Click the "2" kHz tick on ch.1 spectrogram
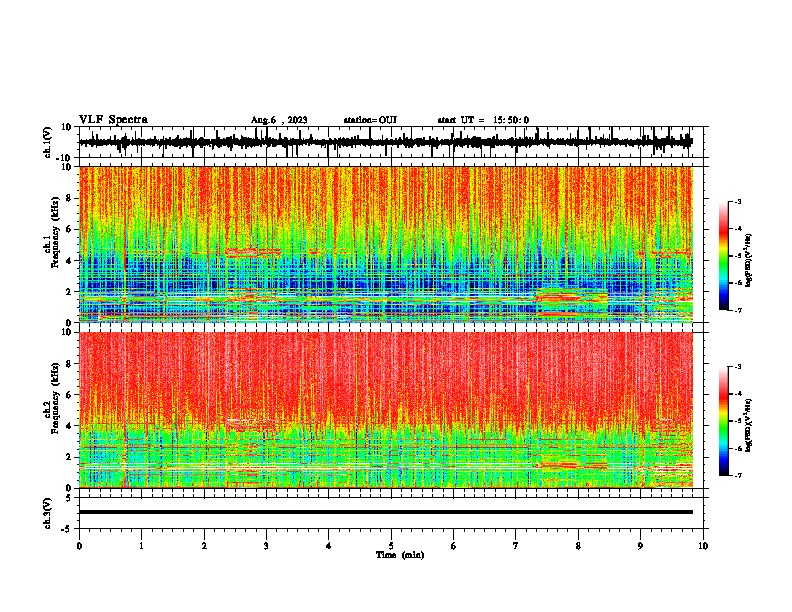The width and height of the screenshot is (792, 612). (x=69, y=291)
